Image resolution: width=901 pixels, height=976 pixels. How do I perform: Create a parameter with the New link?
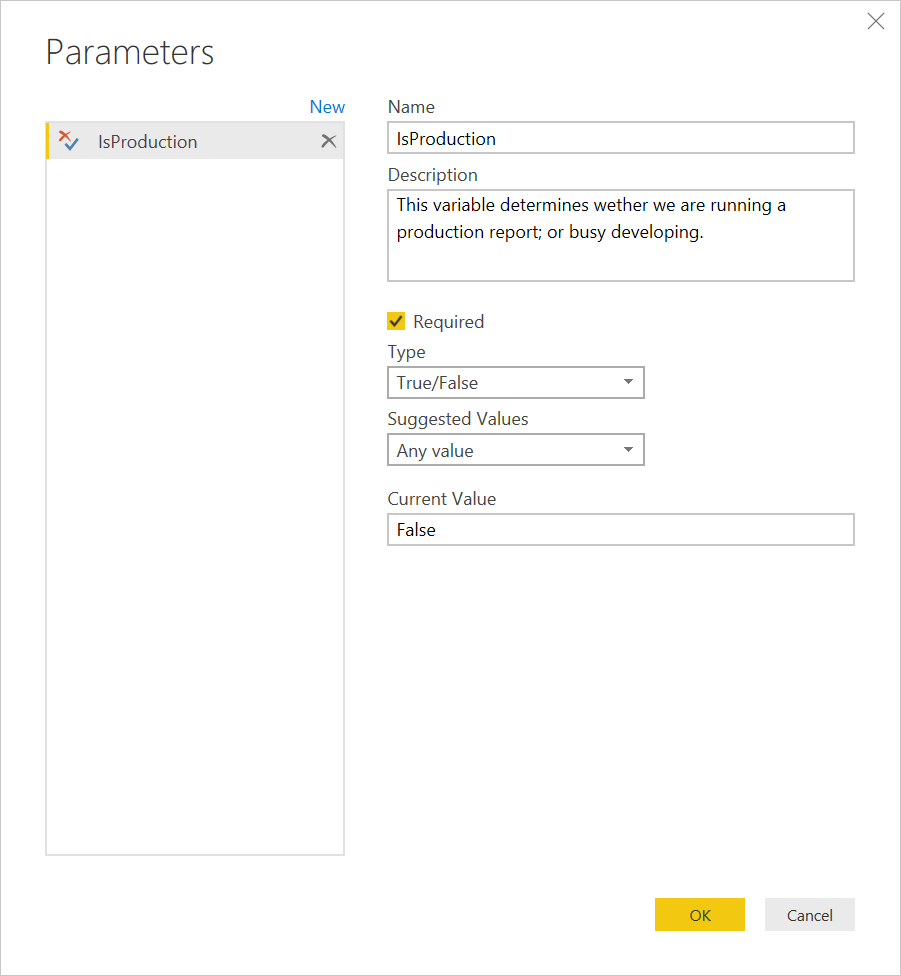tap(327, 107)
